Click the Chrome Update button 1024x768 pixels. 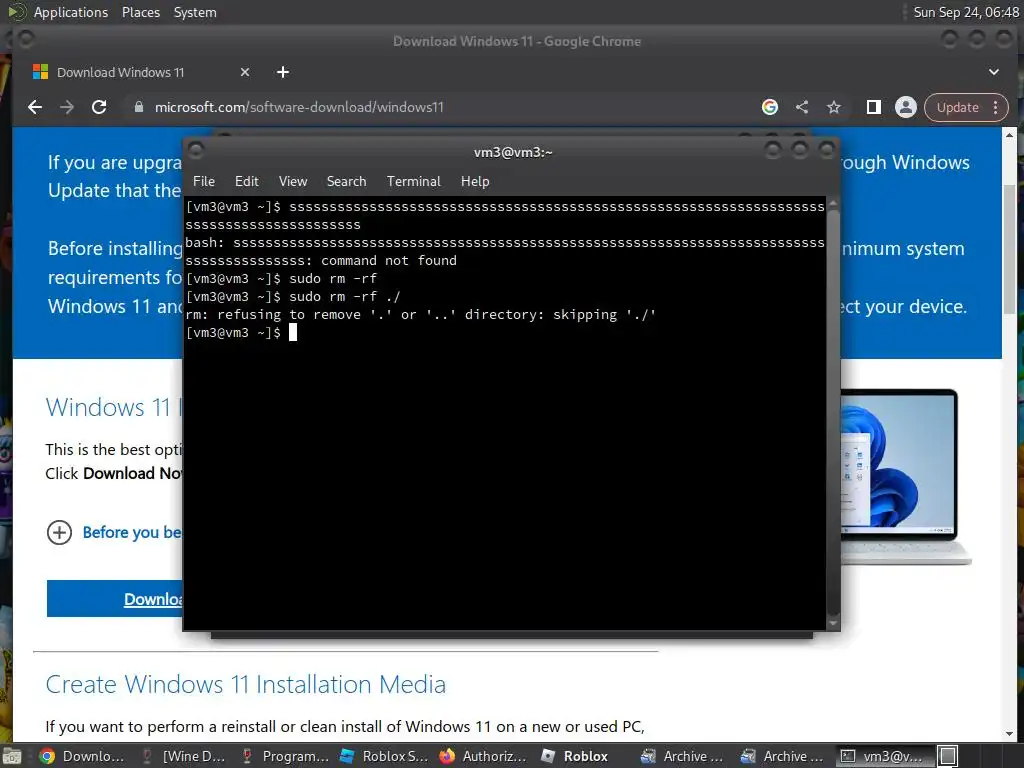(957, 107)
